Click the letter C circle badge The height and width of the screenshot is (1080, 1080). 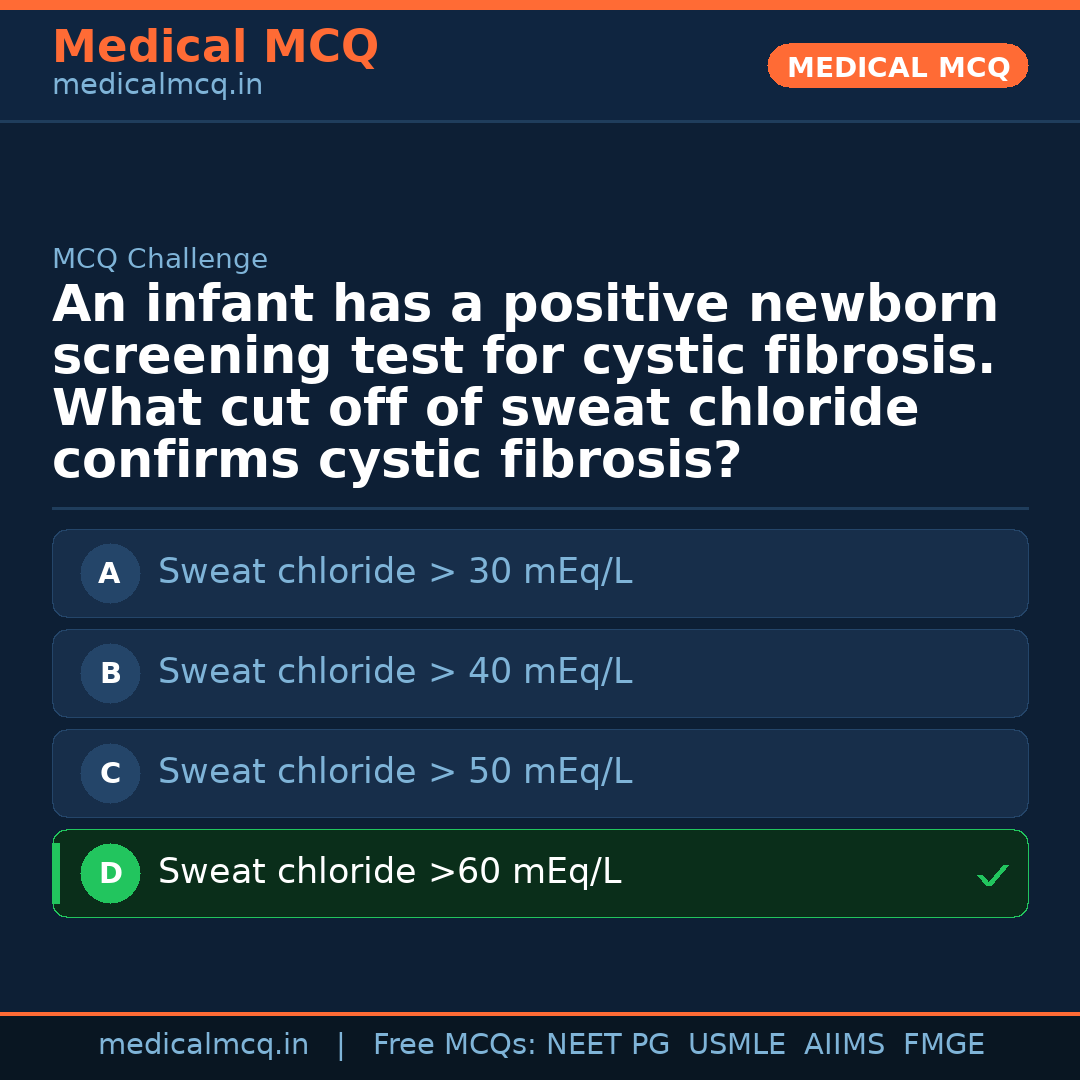(x=110, y=774)
